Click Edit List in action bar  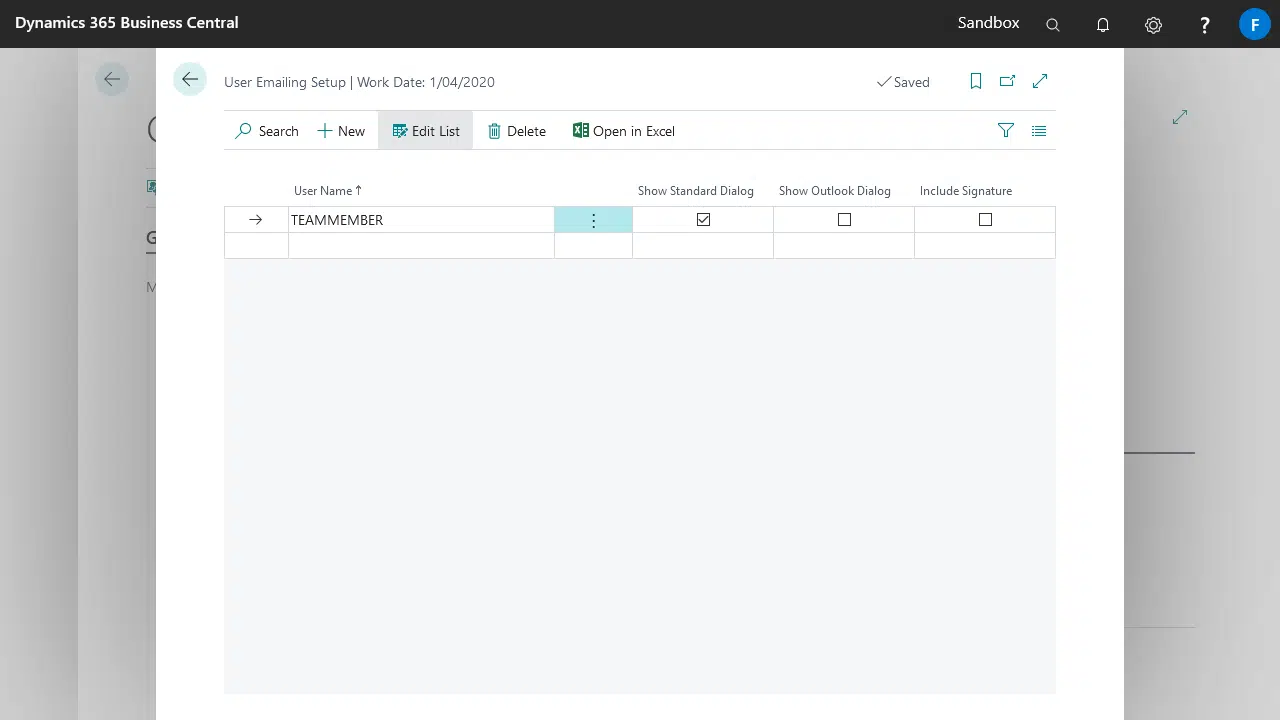pos(426,131)
